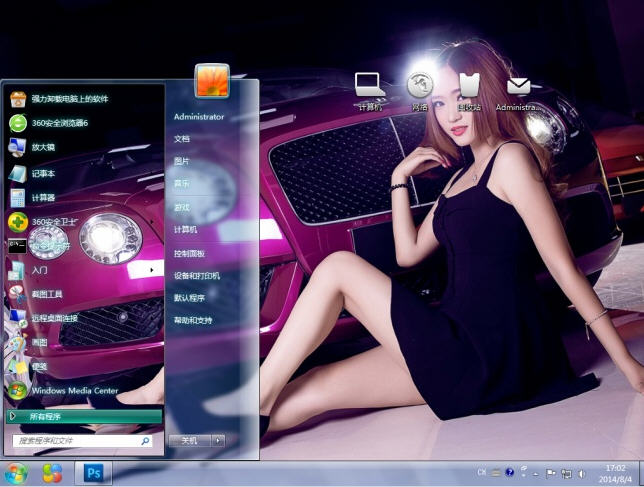
Task: Click the CH language indicator in the tray
Action: point(482,473)
